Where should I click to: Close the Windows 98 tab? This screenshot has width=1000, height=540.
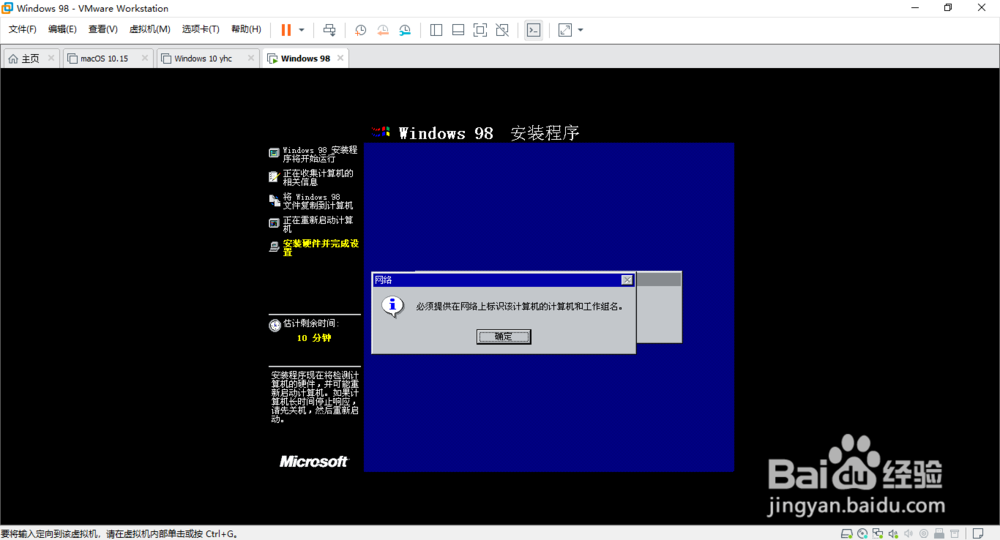(341, 58)
